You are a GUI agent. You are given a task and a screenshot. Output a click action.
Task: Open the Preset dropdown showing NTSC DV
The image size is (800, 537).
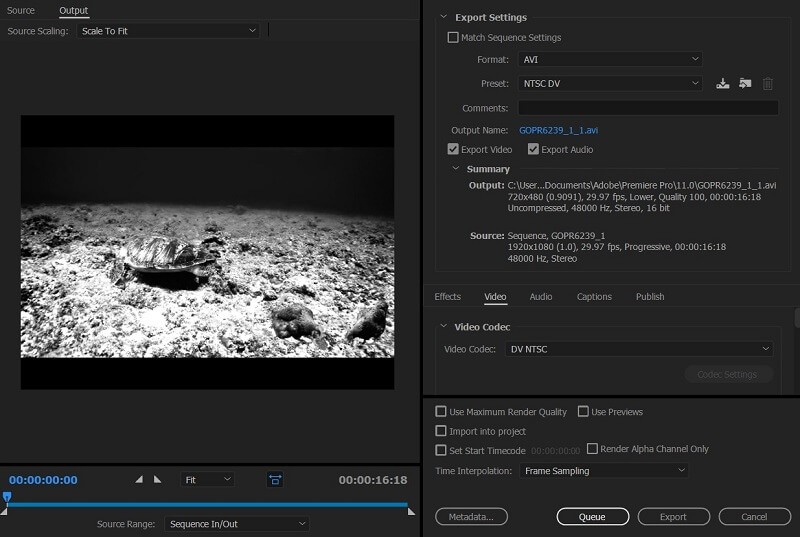610,83
